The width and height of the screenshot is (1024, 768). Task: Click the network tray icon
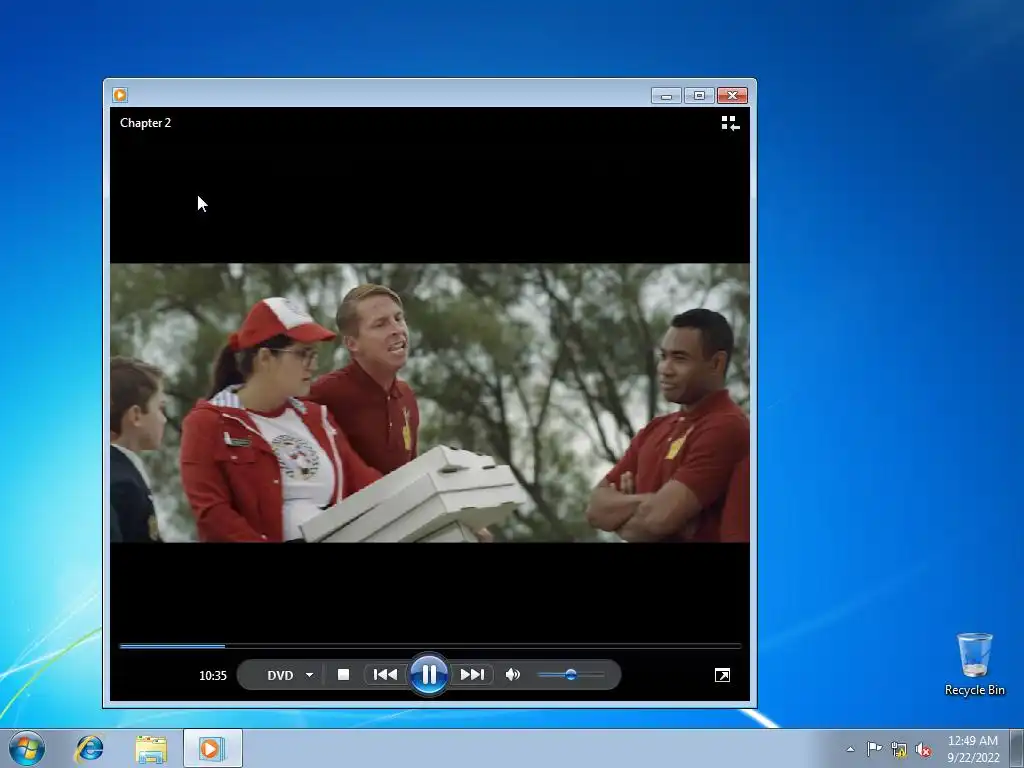click(x=899, y=749)
